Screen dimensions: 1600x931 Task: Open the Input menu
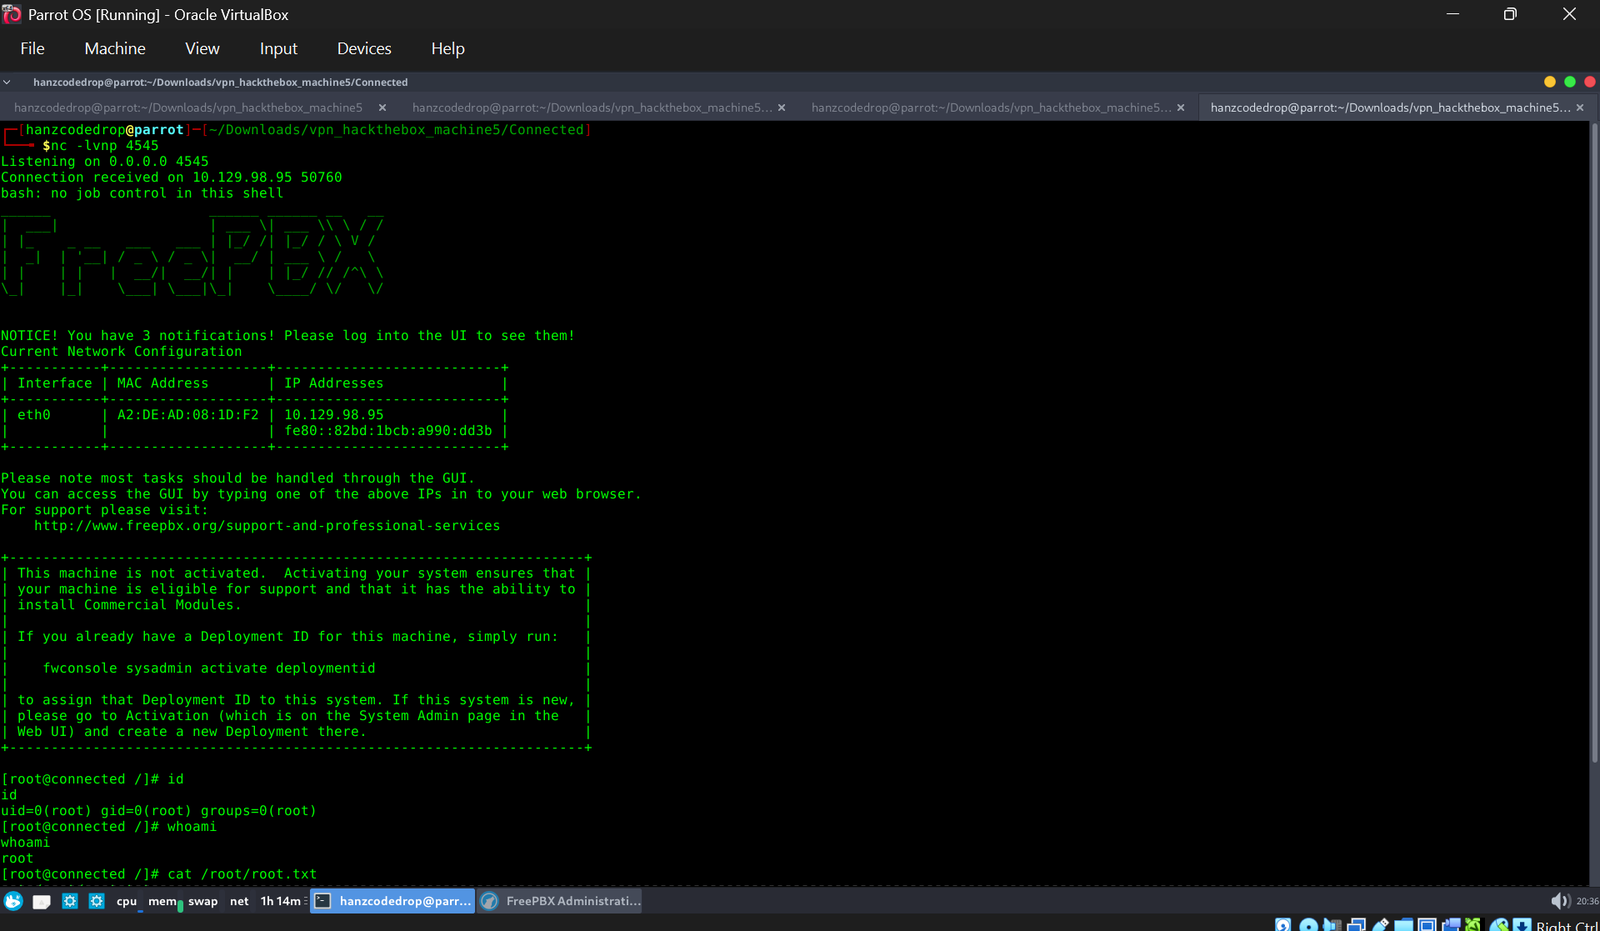click(x=278, y=48)
